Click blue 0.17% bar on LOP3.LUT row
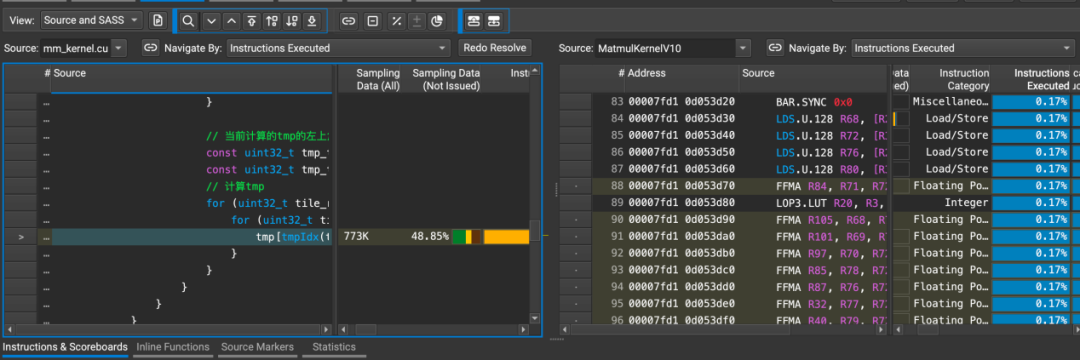Screen dimensions: 1080x360 click(x=1031, y=202)
